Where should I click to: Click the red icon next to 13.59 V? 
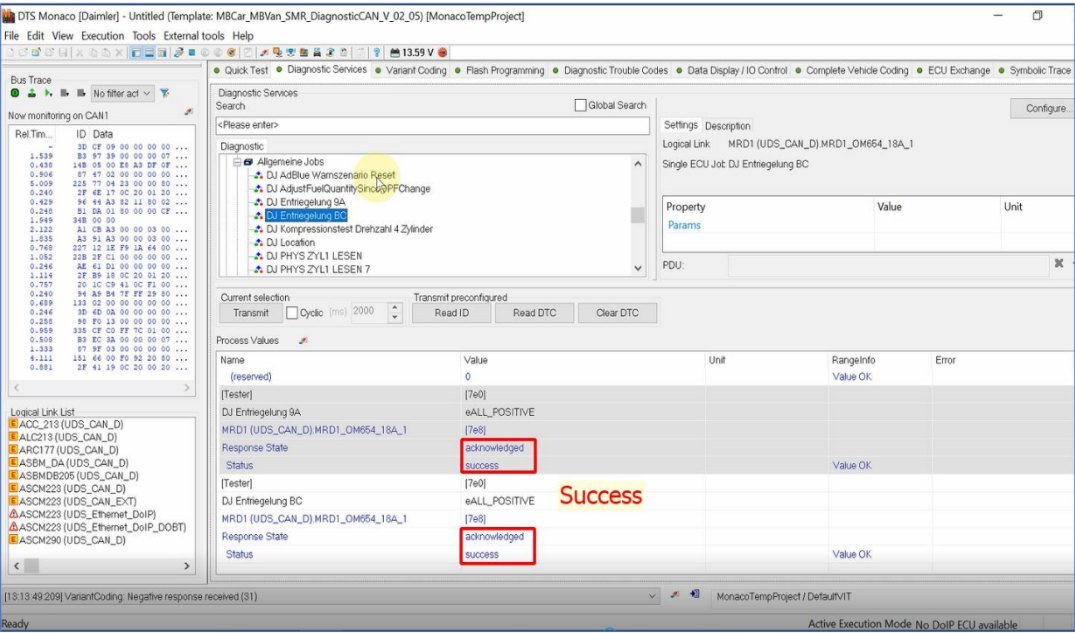click(x=443, y=52)
